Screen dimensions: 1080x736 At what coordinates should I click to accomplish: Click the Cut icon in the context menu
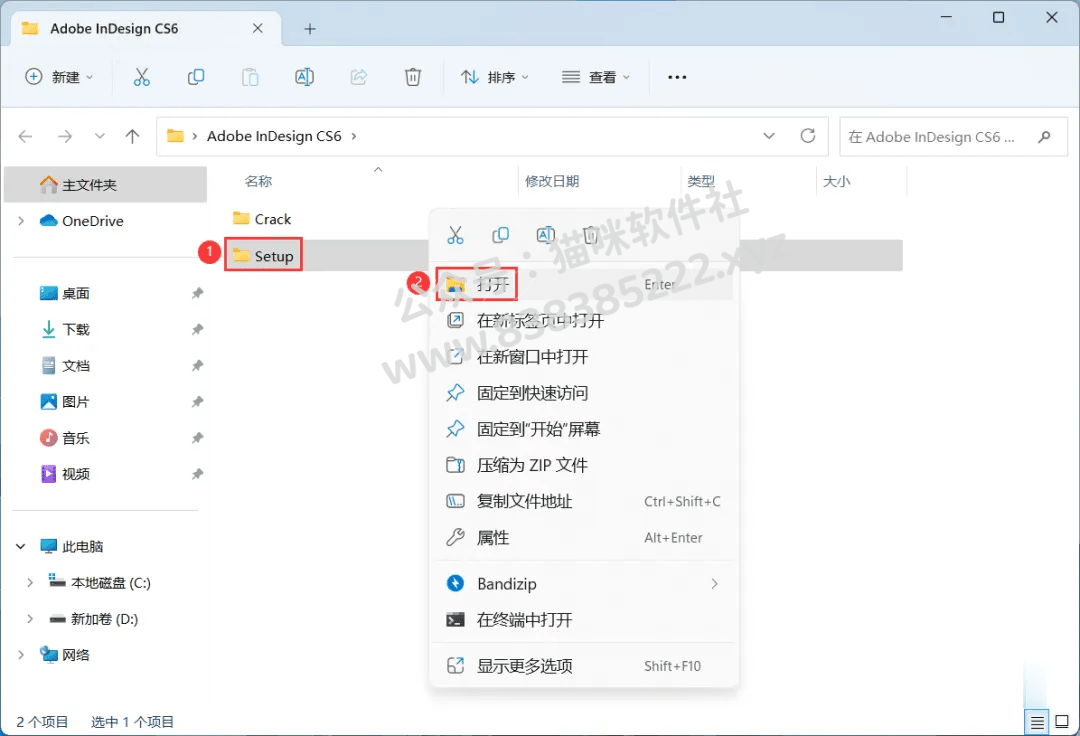pyautogui.click(x=455, y=235)
